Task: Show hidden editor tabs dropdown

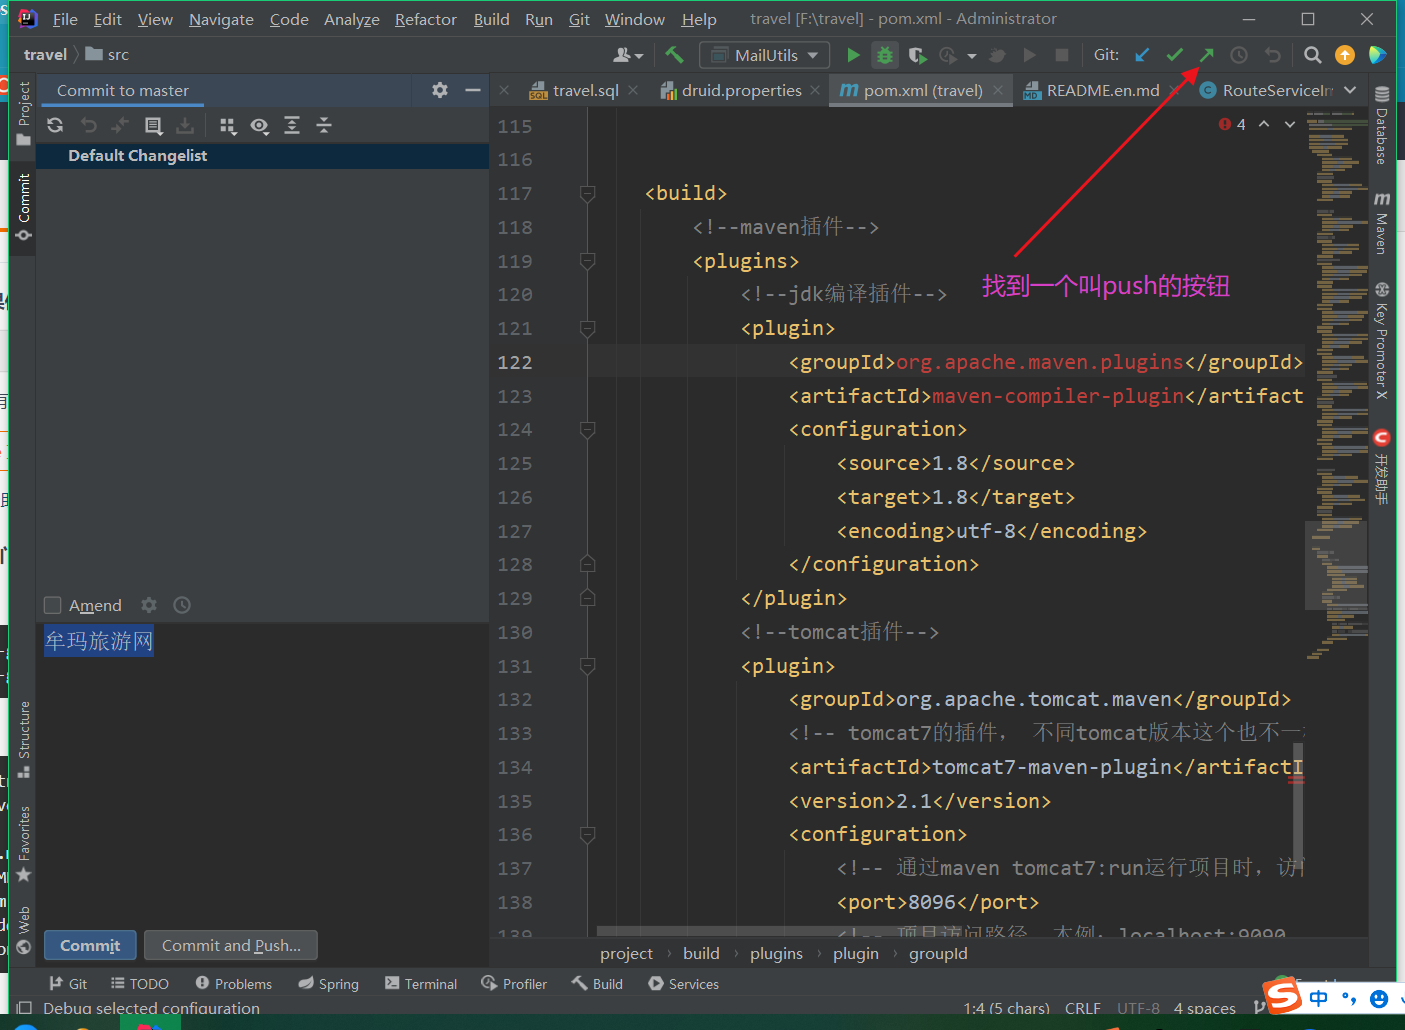Action: [x=1351, y=90]
